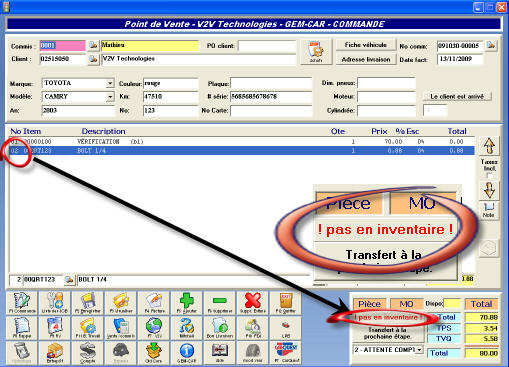Click the PDF export icon
The width and height of the screenshot is (509, 367).
(253, 328)
